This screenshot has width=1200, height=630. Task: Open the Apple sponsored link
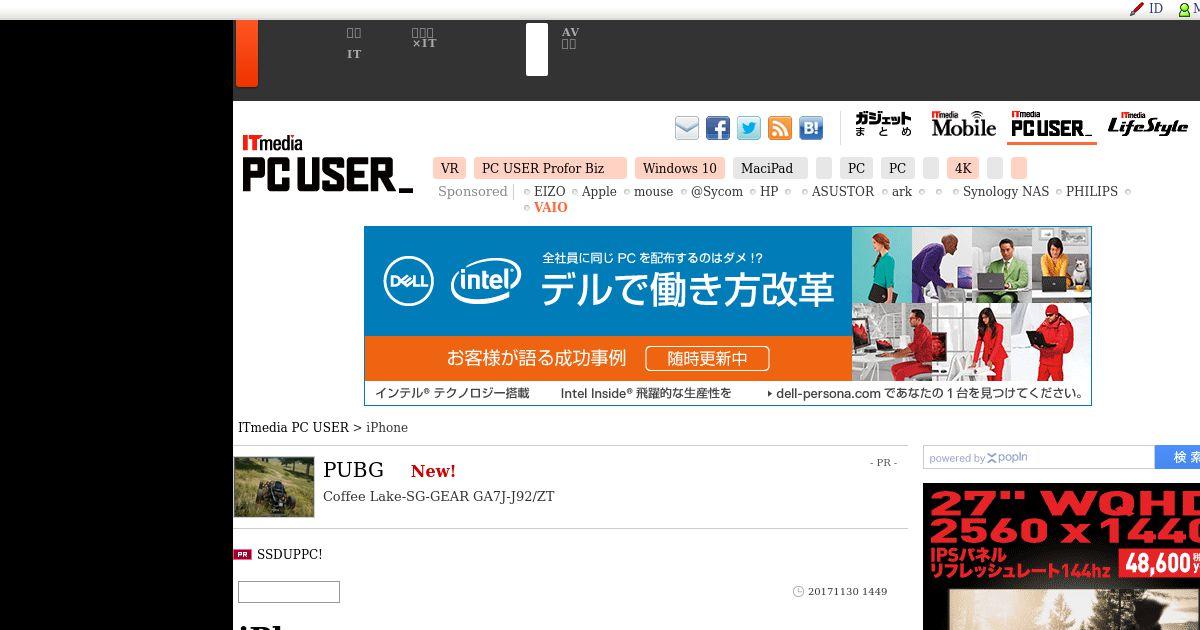[599, 191]
